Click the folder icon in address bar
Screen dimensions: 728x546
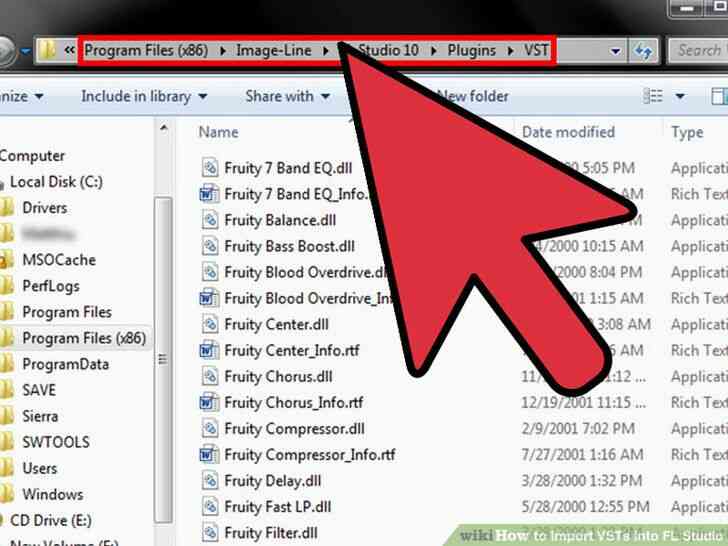47,50
